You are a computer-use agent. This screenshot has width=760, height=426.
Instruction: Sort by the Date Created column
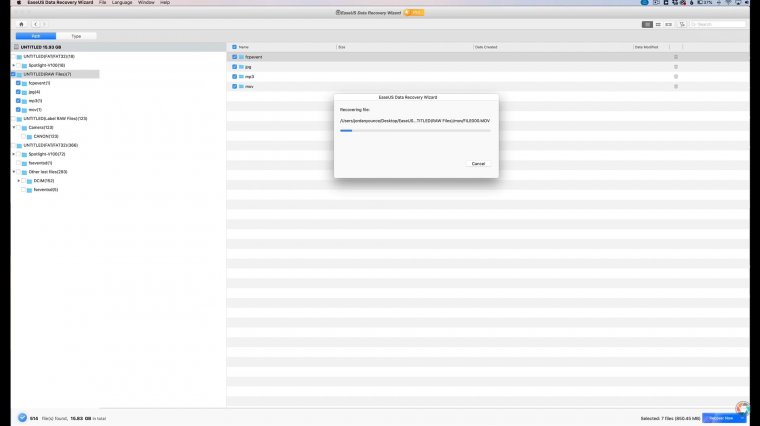[x=486, y=47]
